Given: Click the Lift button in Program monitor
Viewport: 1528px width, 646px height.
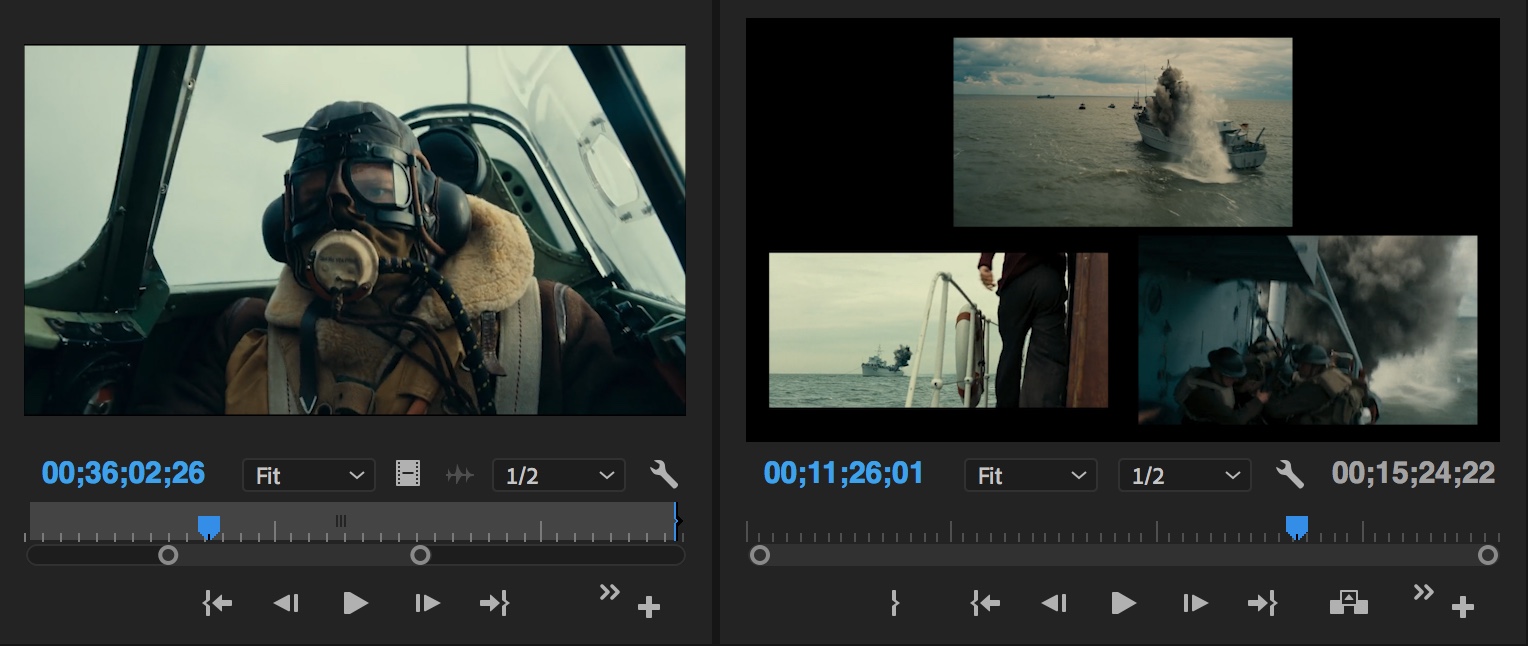Looking at the screenshot, I should (x=1348, y=603).
